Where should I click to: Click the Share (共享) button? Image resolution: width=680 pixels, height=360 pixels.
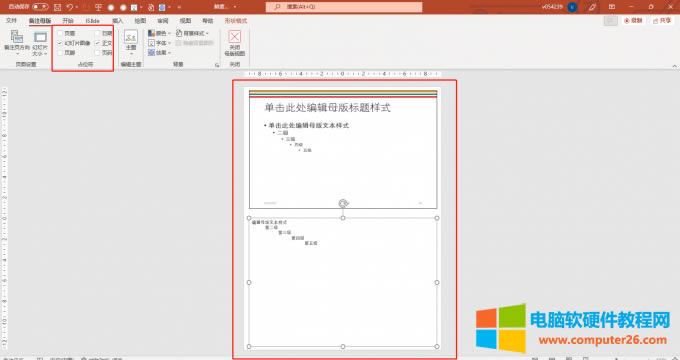click(662, 21)
